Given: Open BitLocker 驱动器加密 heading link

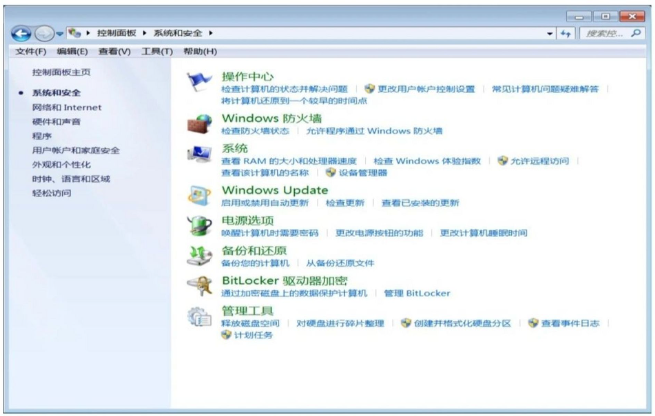Looking at the screenshot, I should (x=284, y=280).
